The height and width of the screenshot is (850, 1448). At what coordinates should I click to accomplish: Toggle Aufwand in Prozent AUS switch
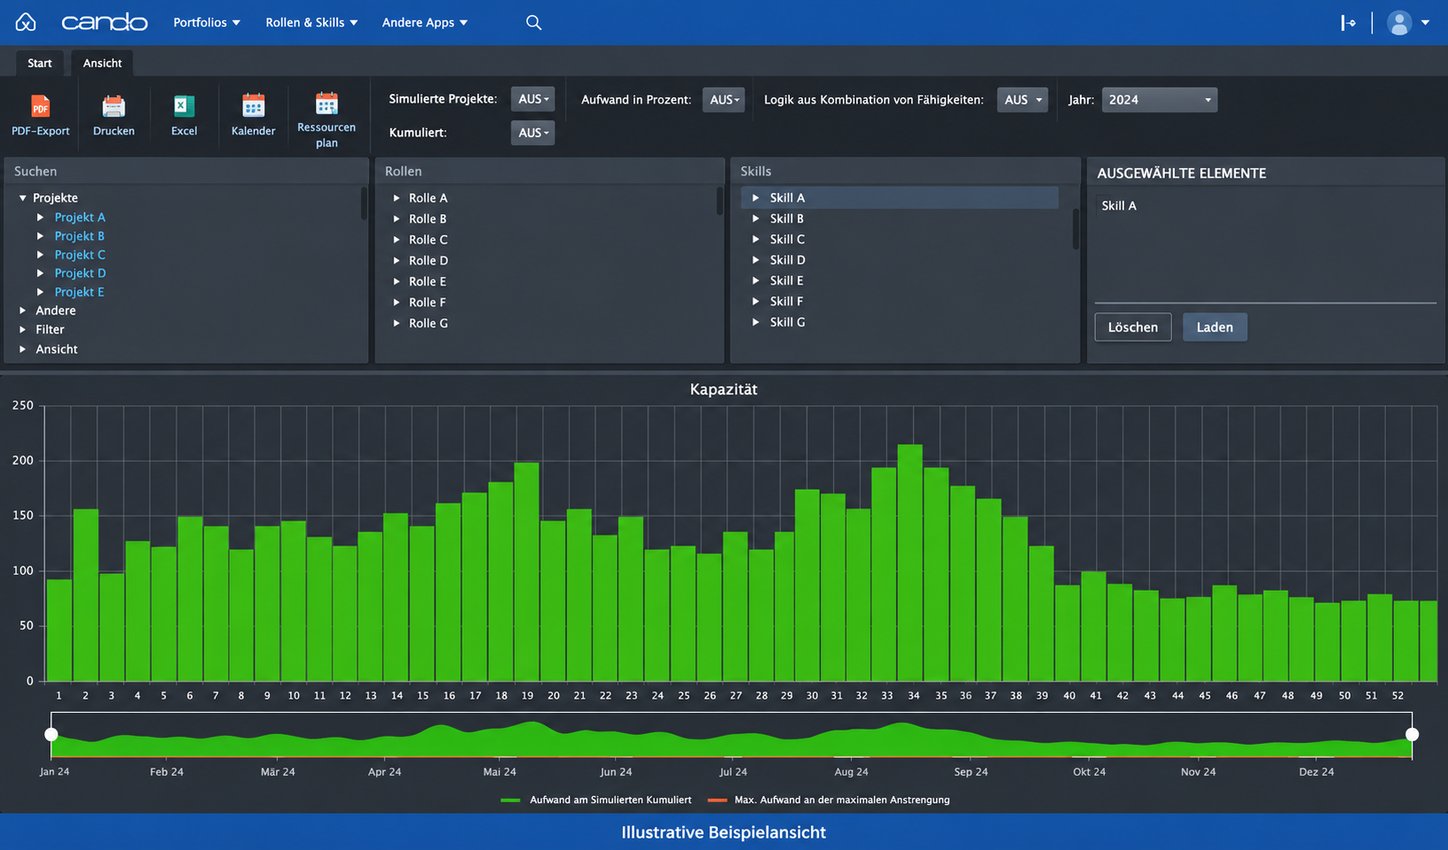point(724,100)
